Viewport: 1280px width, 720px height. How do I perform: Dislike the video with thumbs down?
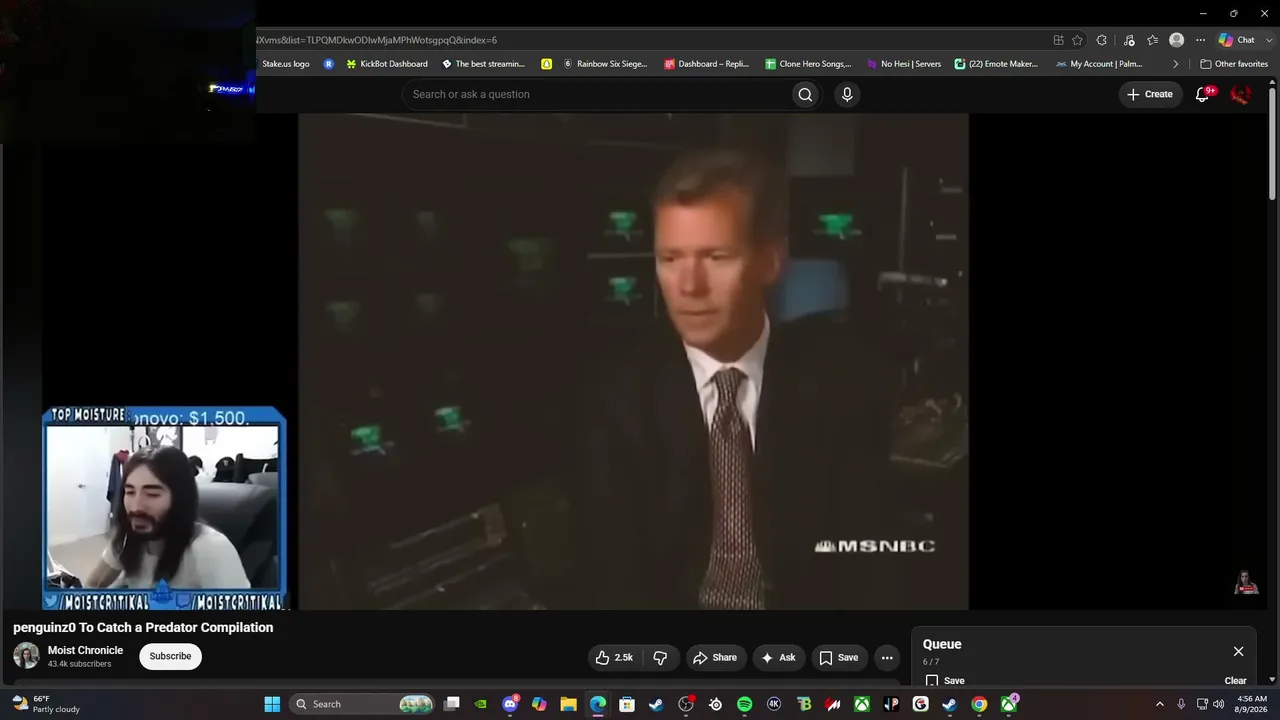(660, 657)
